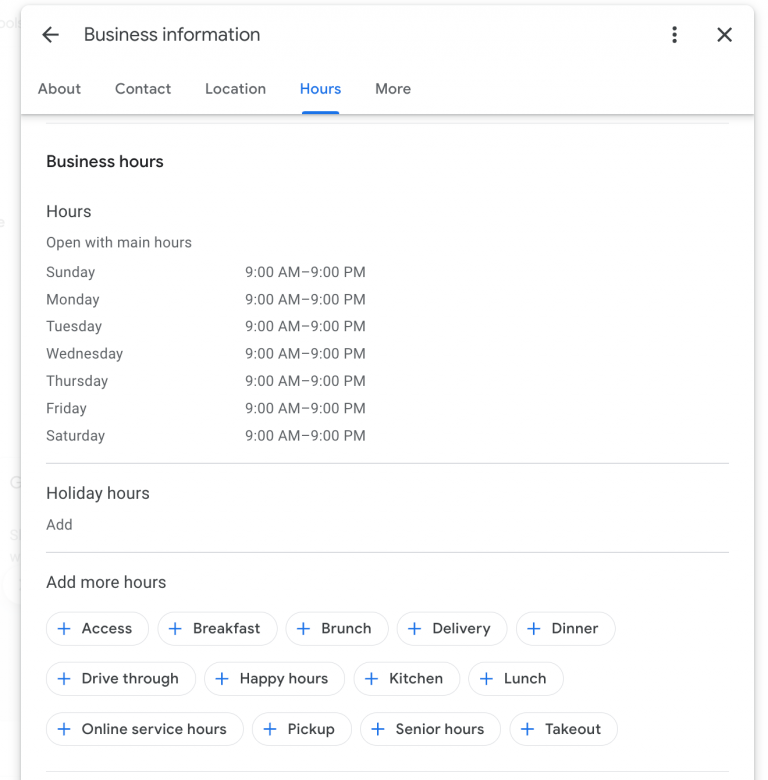
Task: Select the More tab
Action: tap(393, 89)
